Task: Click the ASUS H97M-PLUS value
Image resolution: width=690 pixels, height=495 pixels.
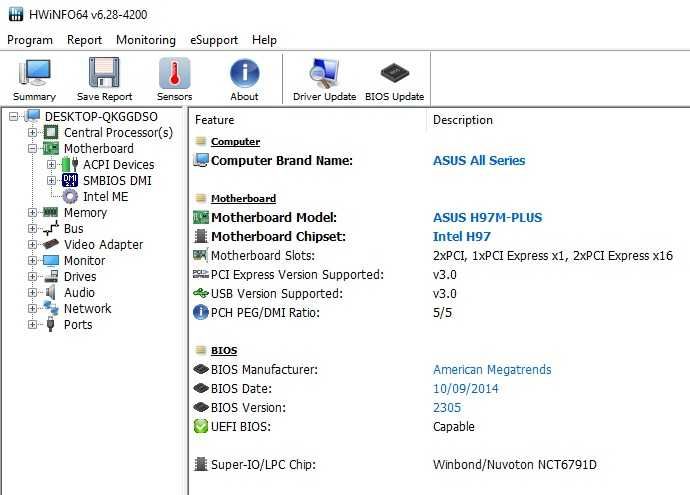Action: [488, 217]
